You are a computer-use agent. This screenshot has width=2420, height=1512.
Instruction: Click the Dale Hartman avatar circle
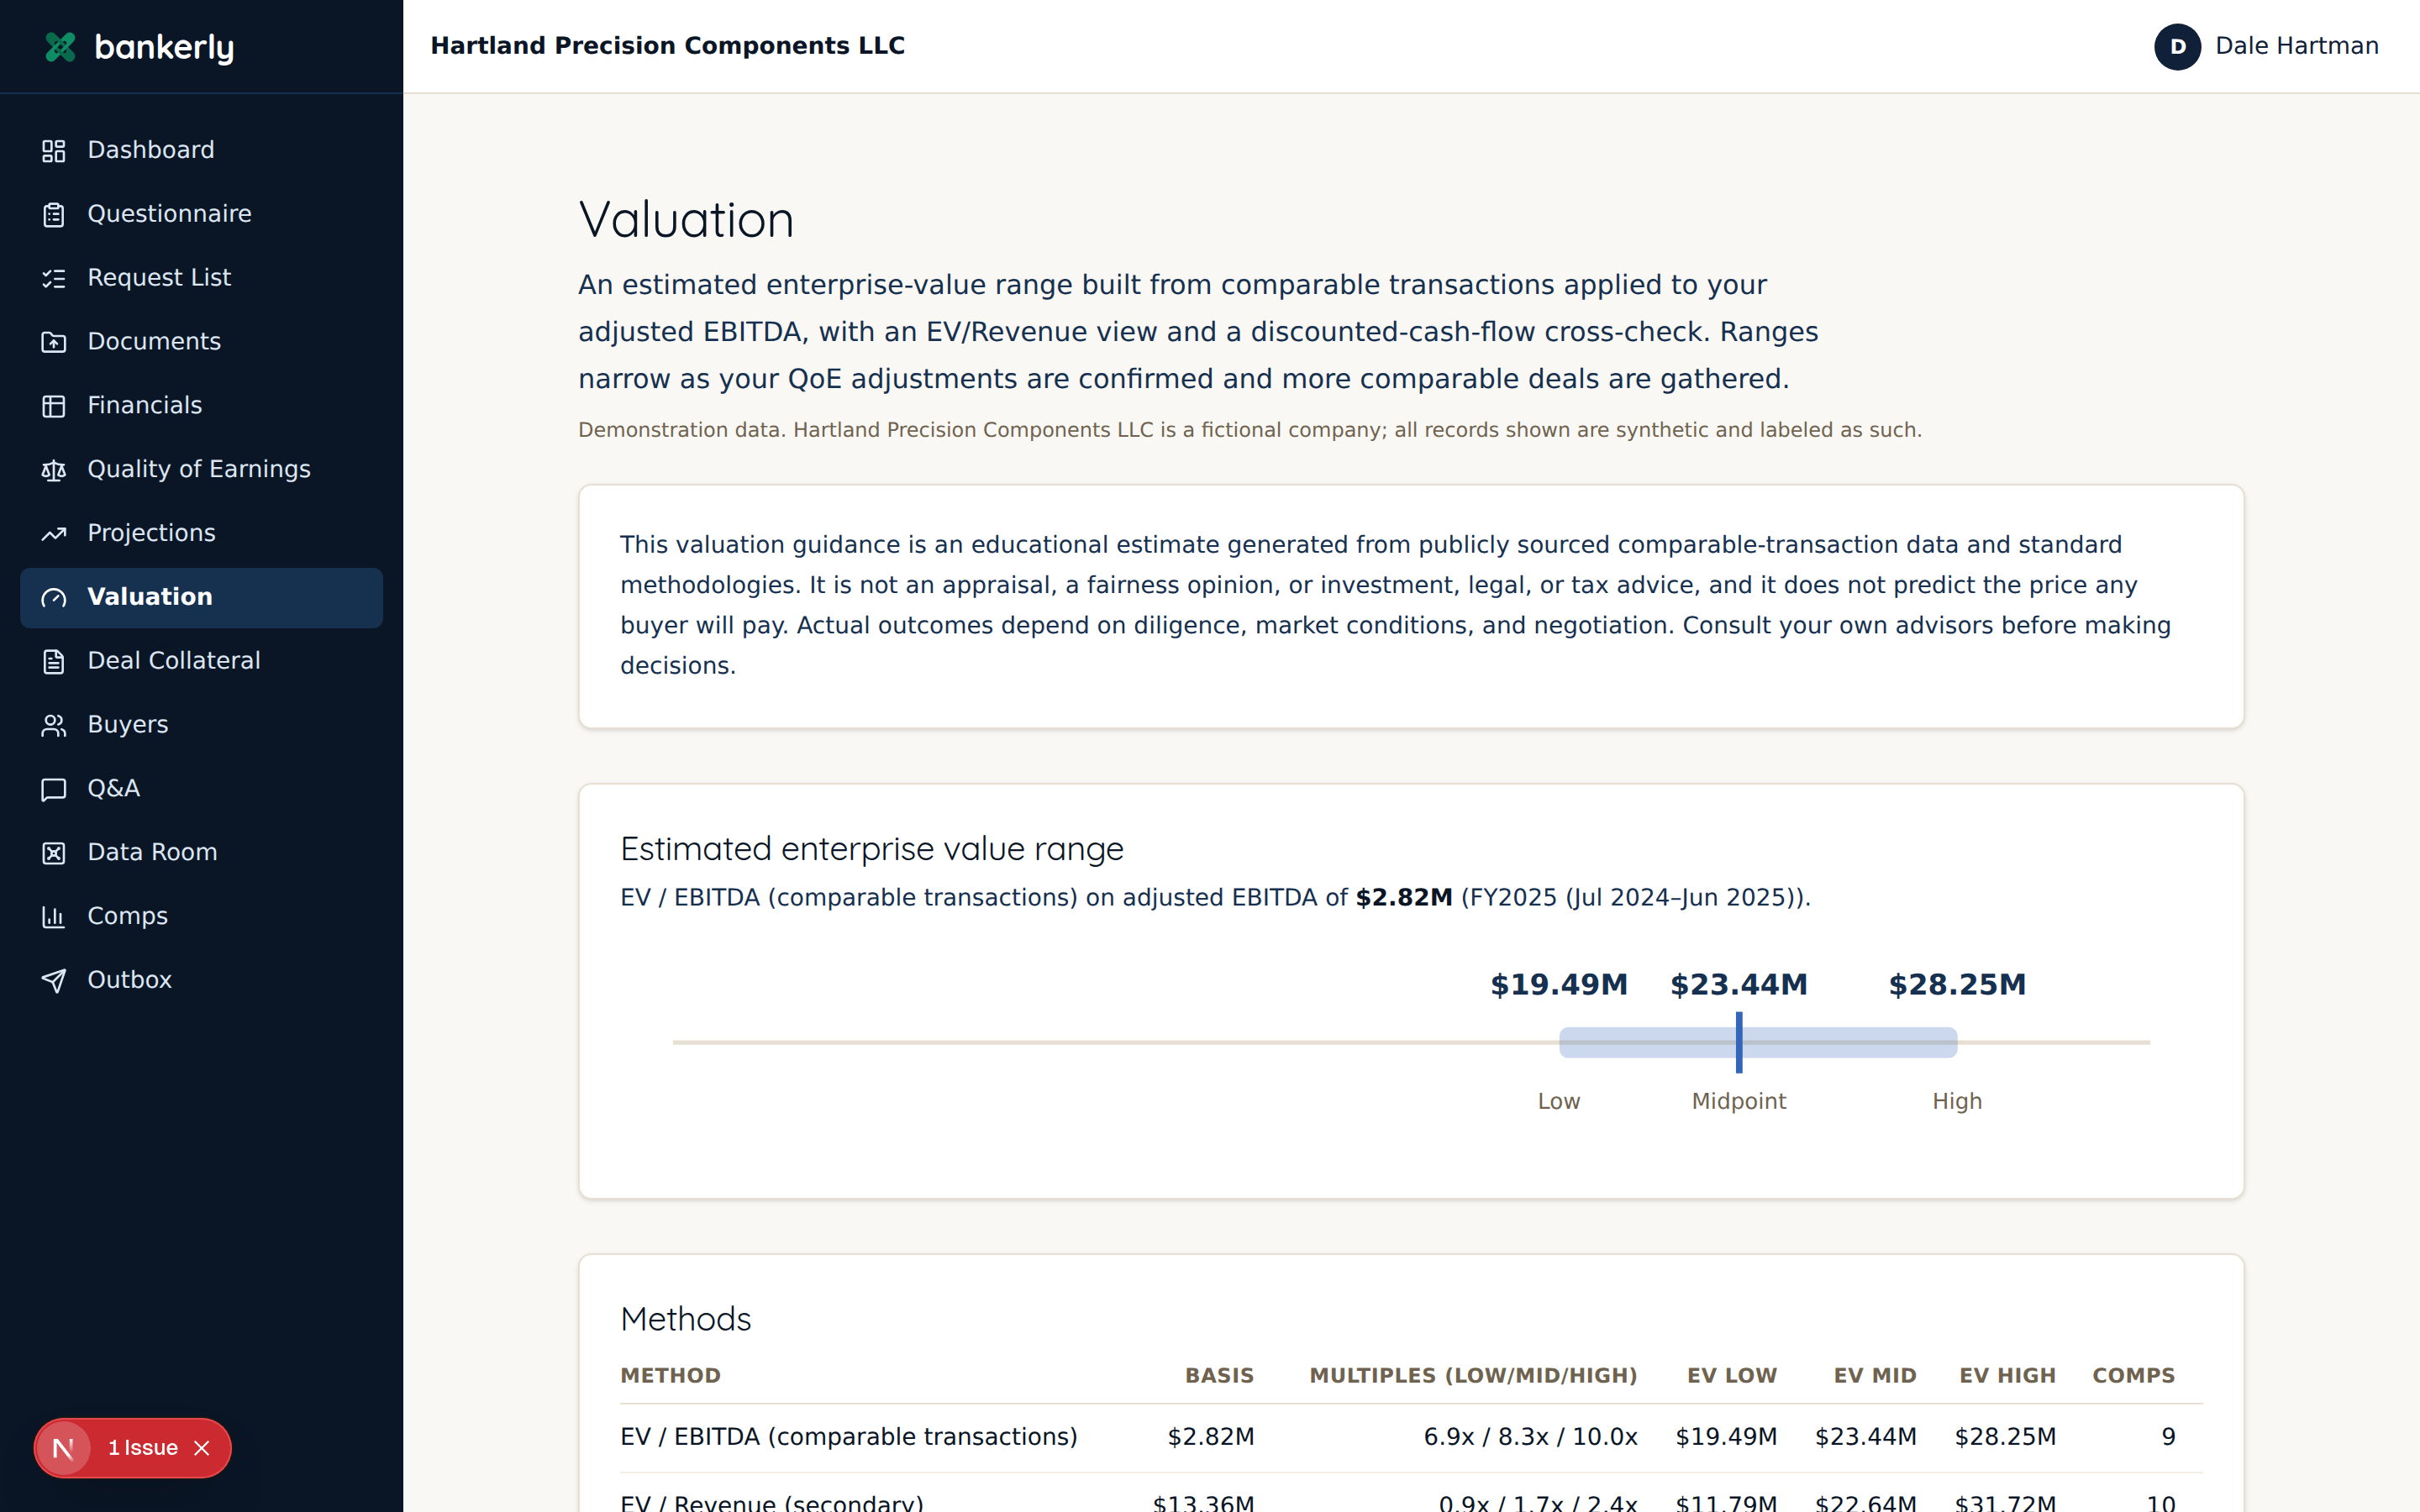click(2177, 47)
